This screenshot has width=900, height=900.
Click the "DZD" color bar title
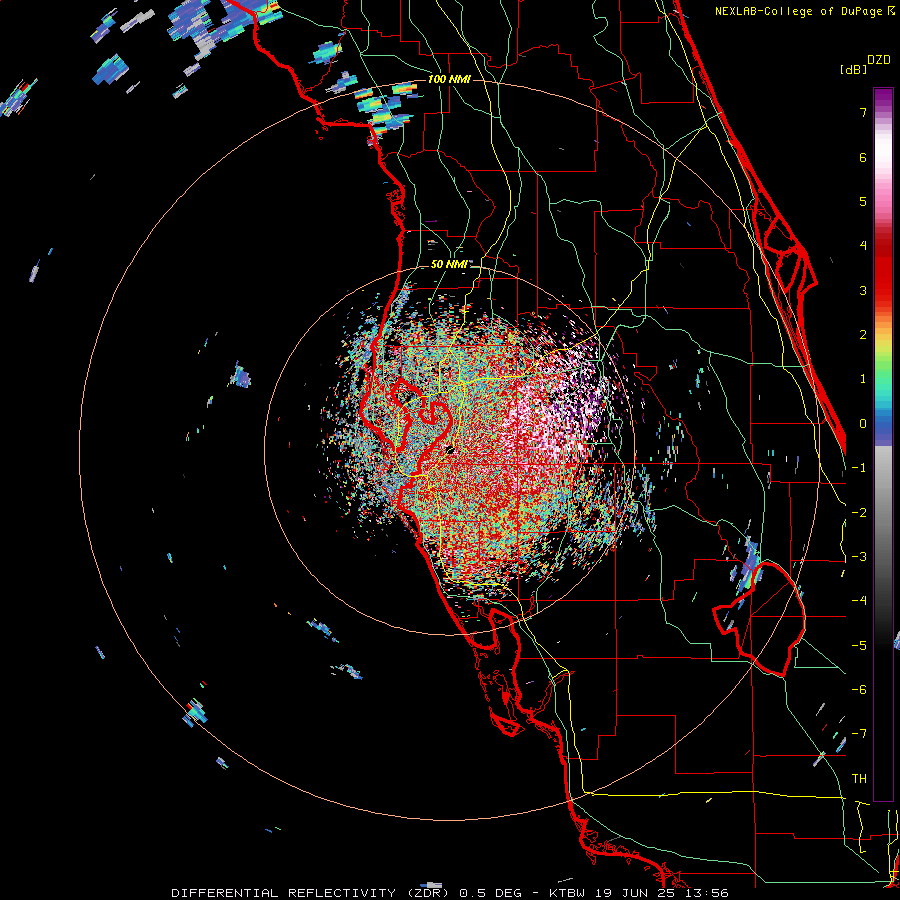[879, 60]
